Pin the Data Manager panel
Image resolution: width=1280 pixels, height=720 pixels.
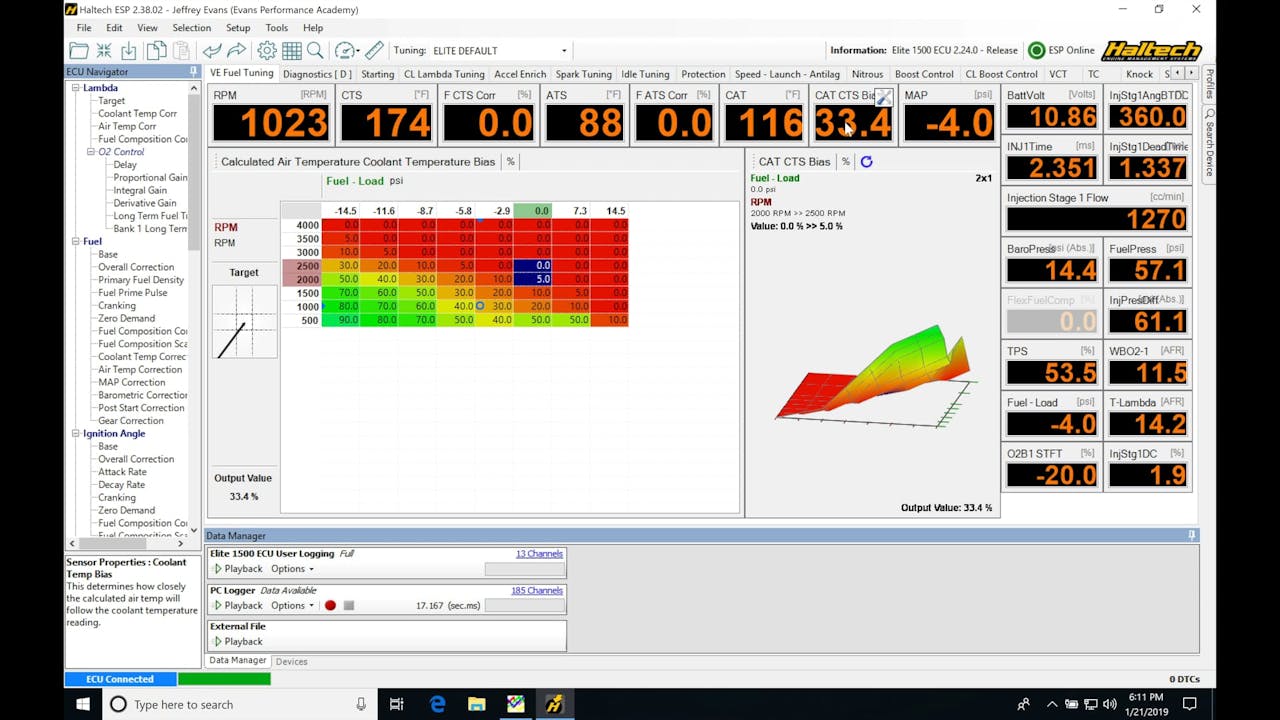(x=1191, y=535)
